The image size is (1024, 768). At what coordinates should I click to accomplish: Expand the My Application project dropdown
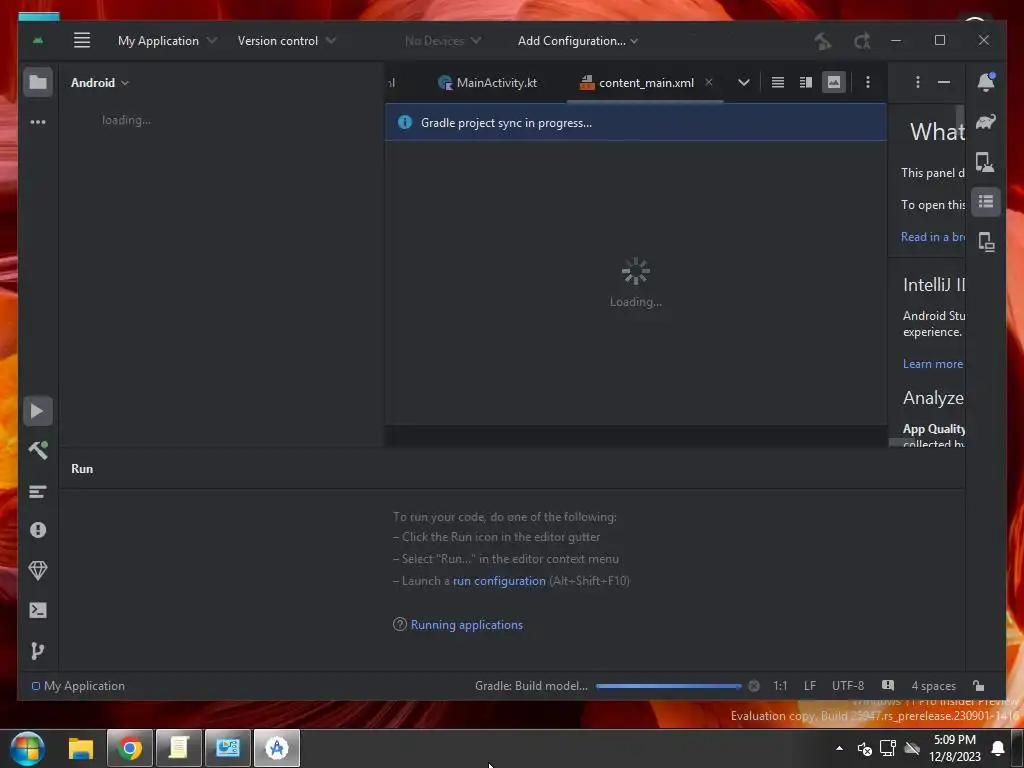pyautogui.click(x=167, y=40)
